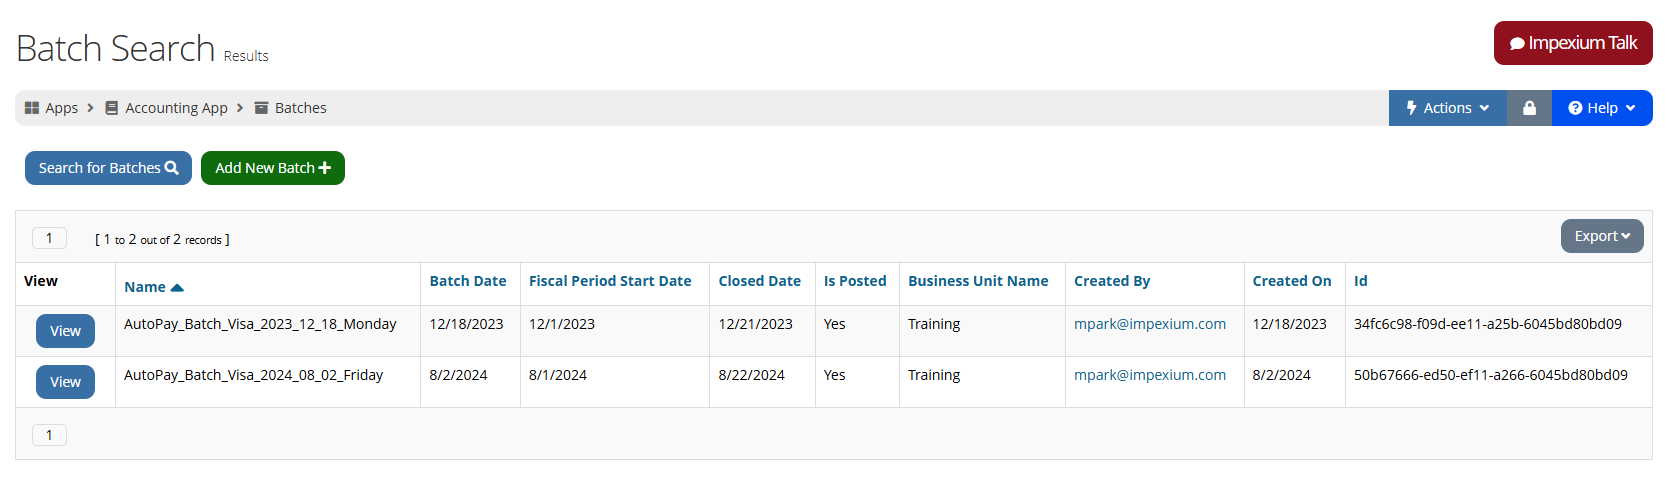The image size is (1666, 487).
Task: View the AutoPay_Batch_Visa_2023_12_18_Monday batch
Action: (x=65, y=331)
